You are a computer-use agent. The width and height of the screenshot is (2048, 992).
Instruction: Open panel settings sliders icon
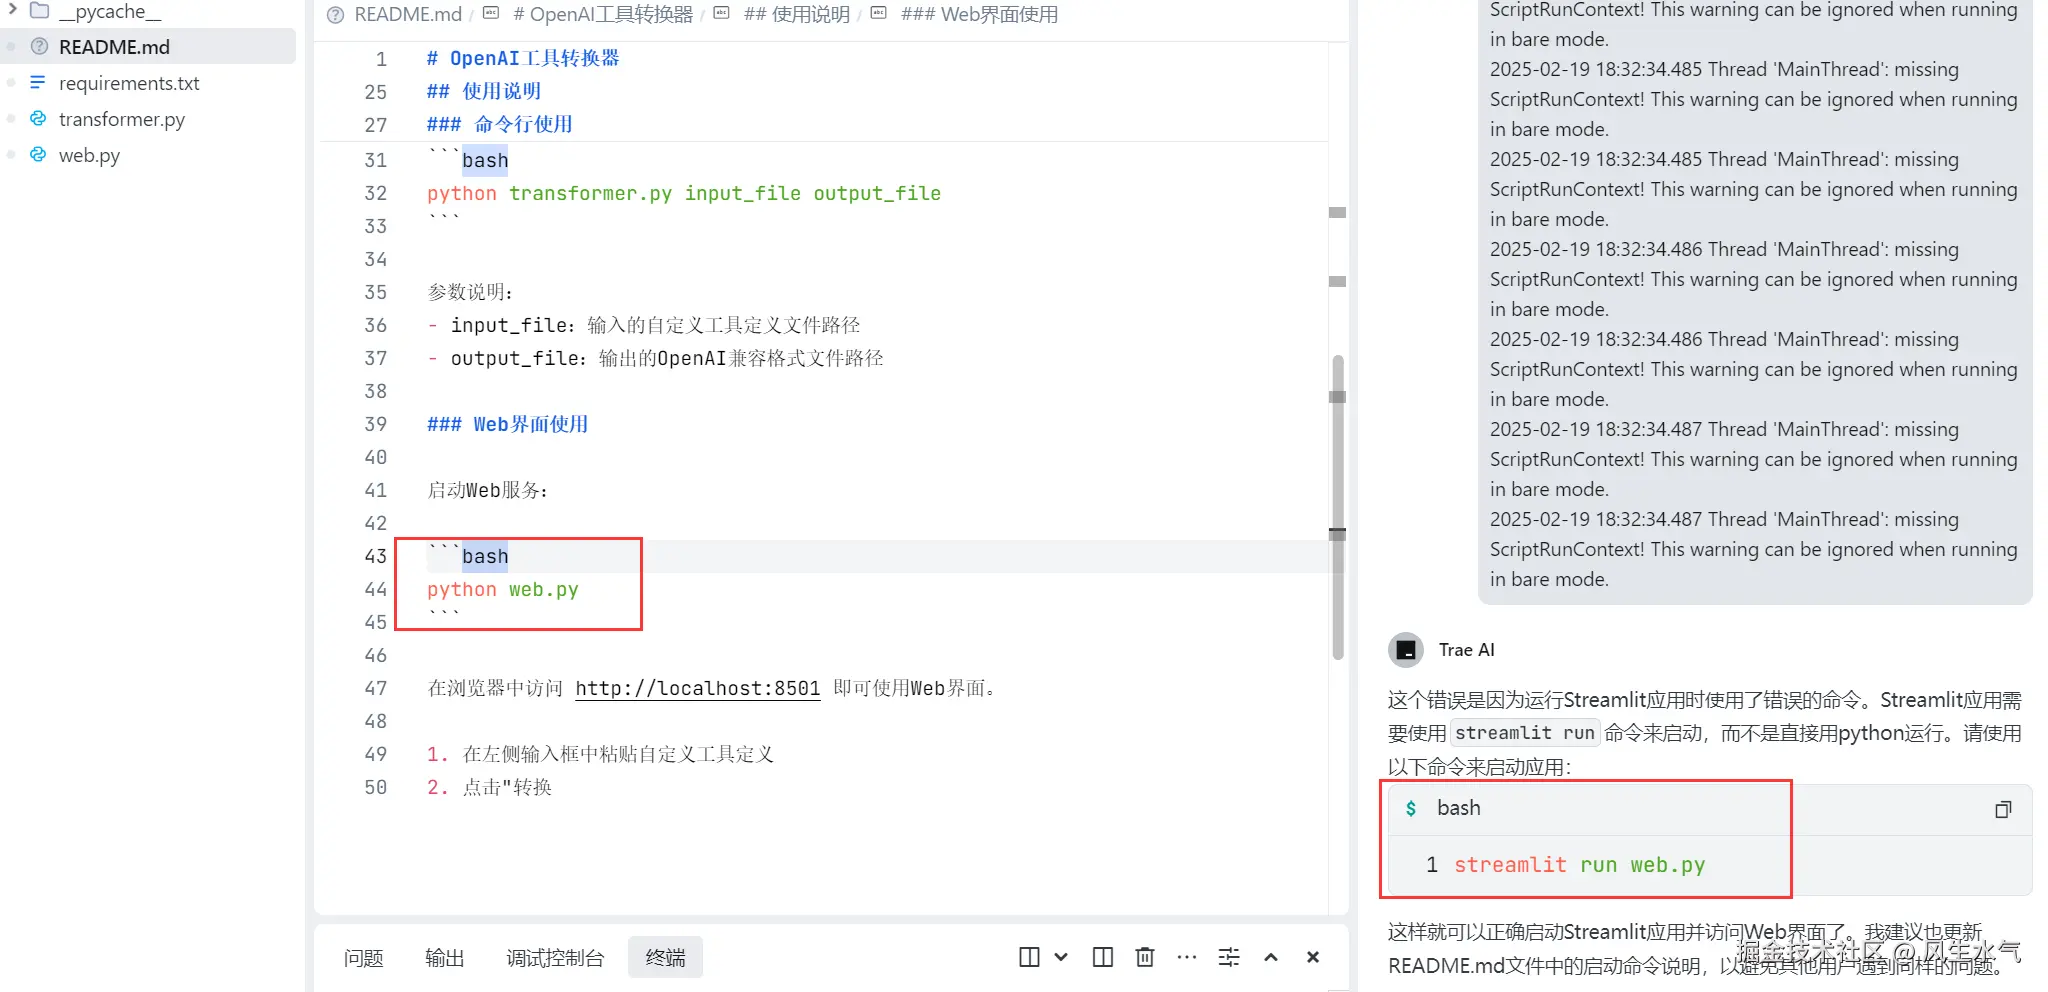coord(1229,957)
